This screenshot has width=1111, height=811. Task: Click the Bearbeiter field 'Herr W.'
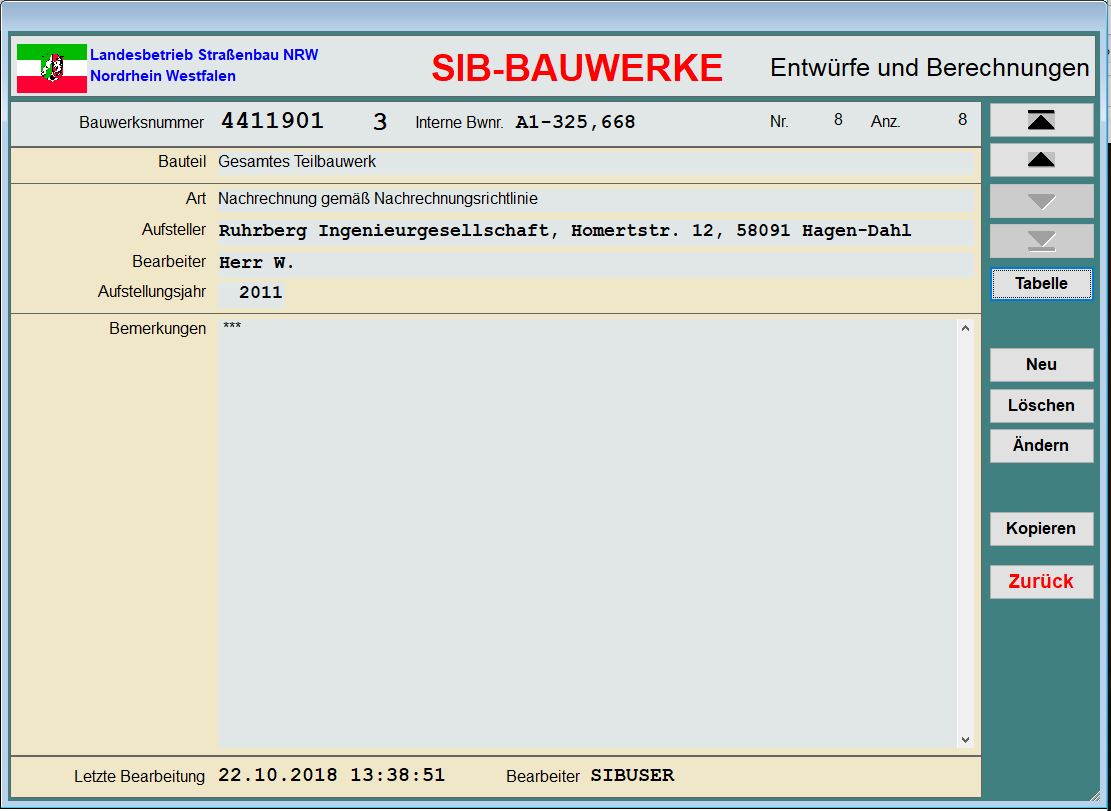pyautogui.click(x=595, y=263)
